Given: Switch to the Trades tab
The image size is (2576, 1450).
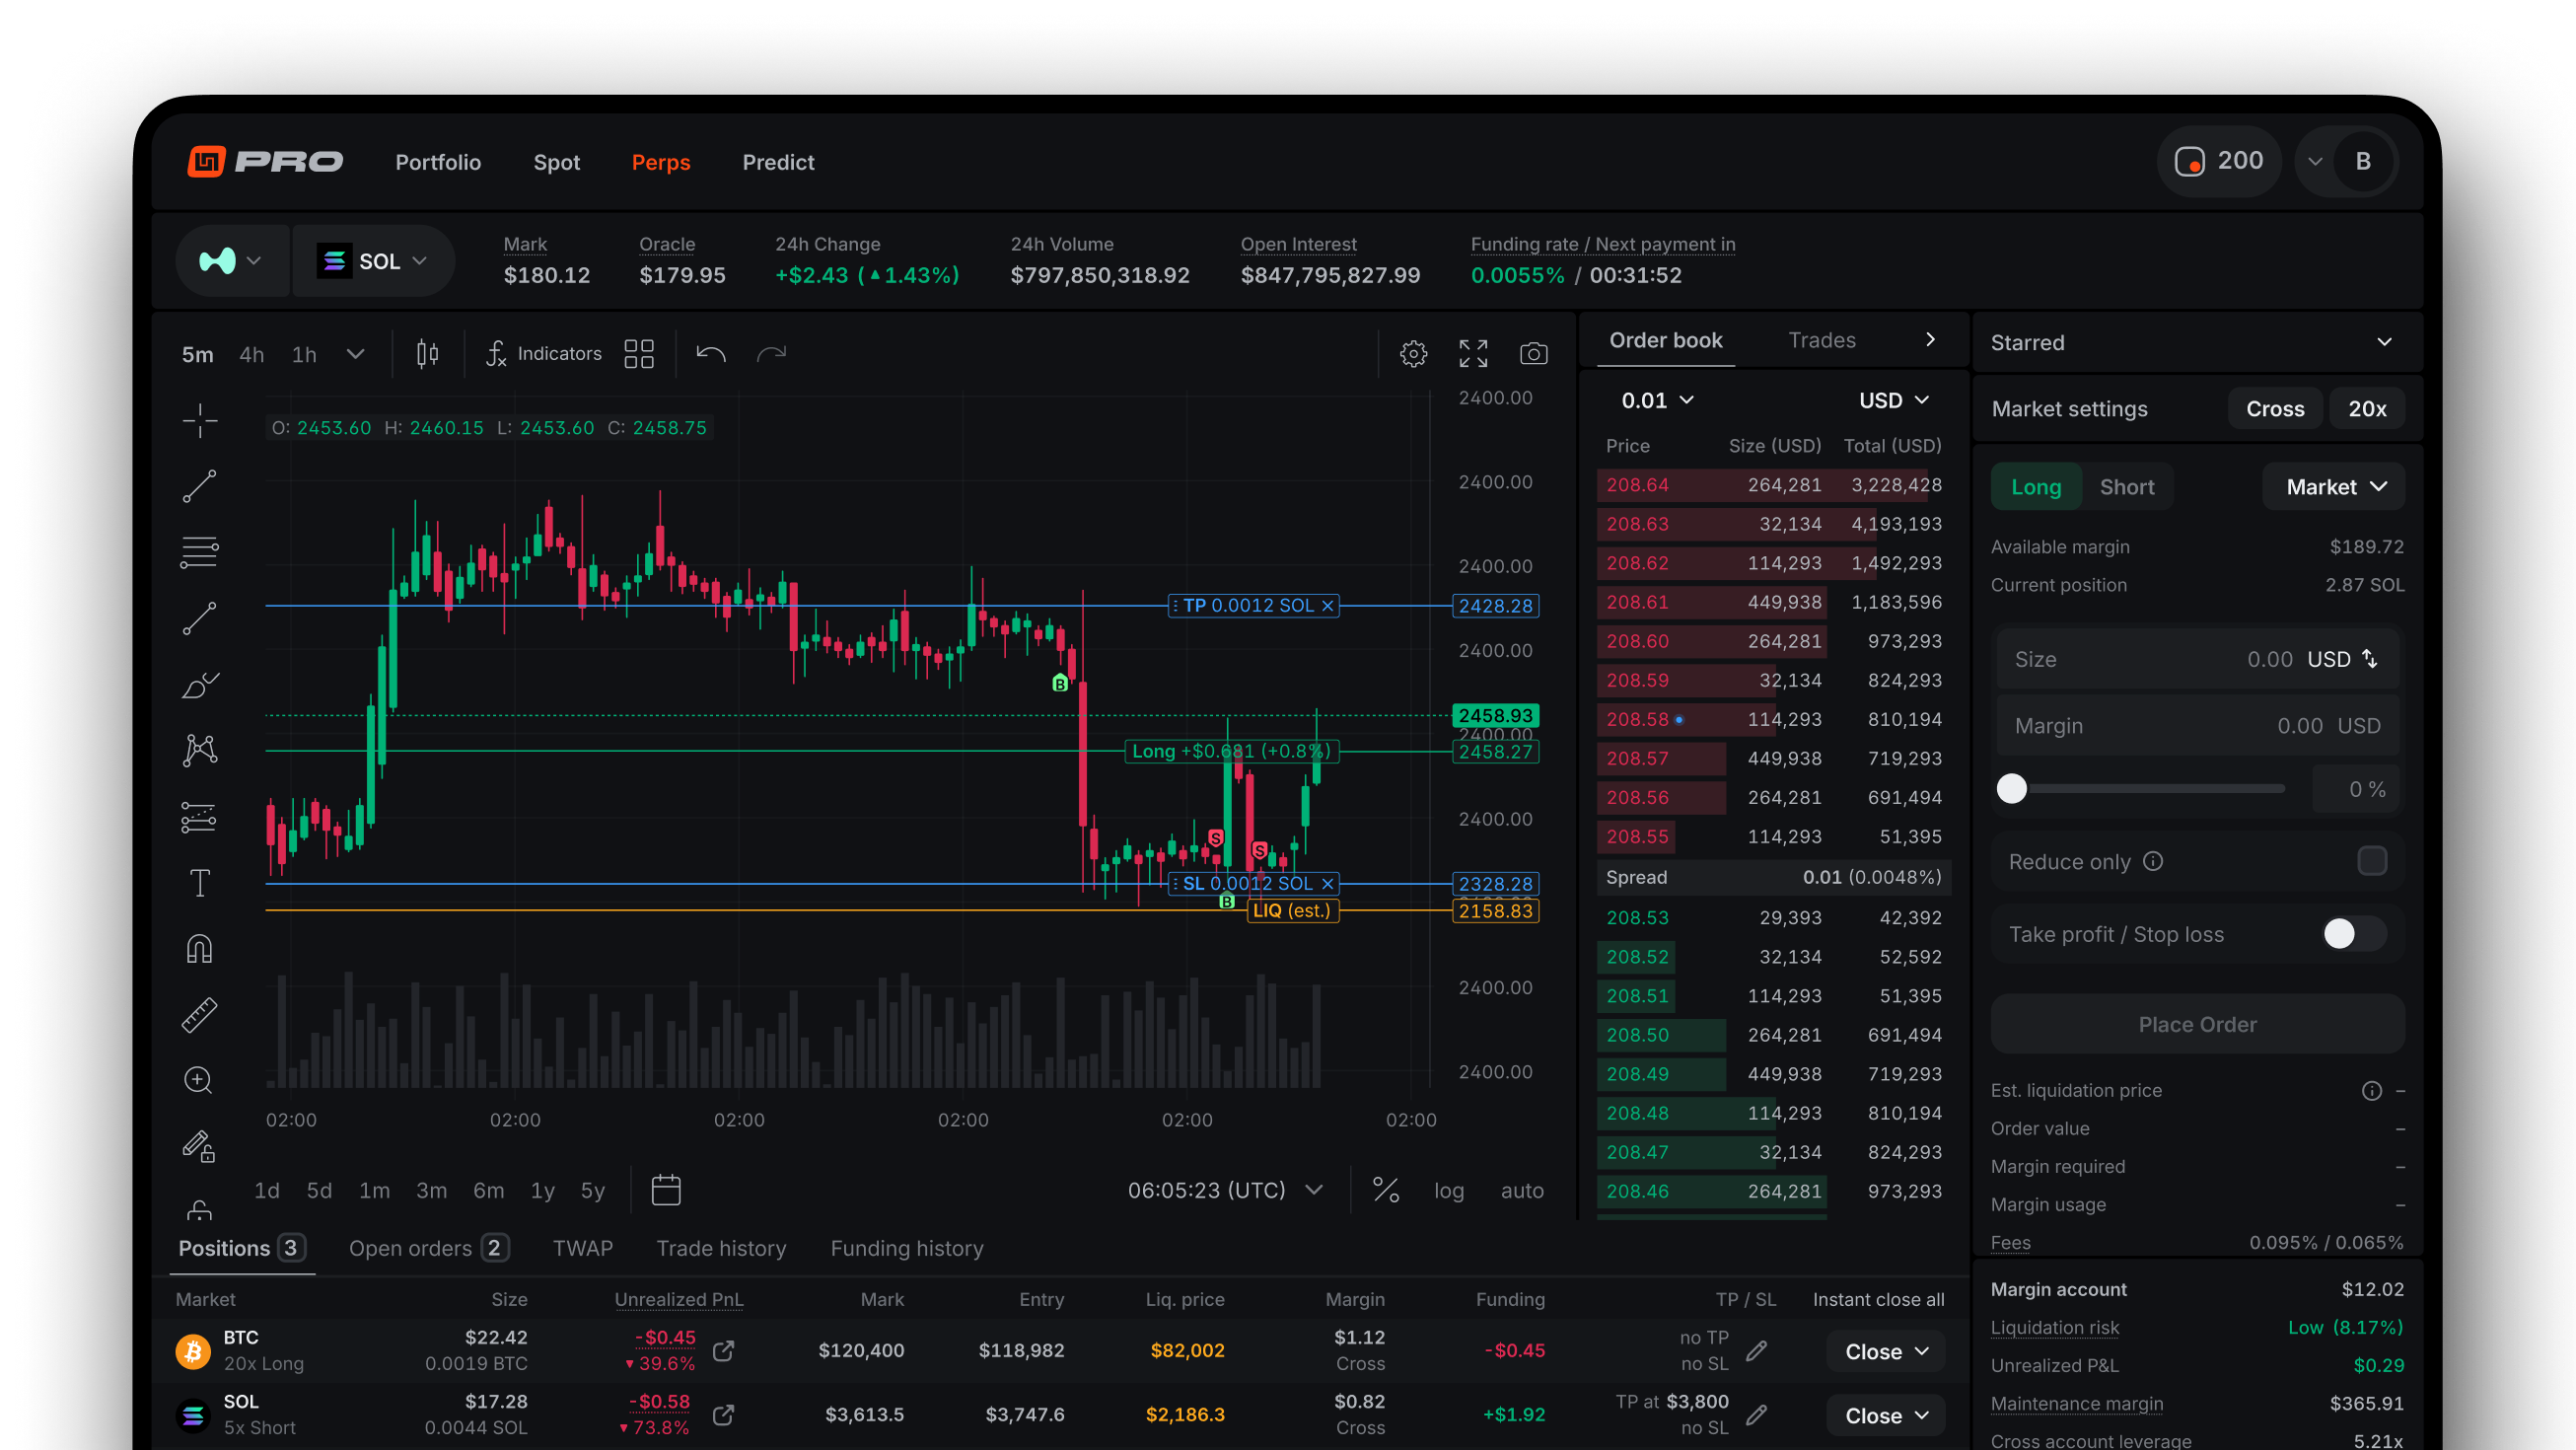Looking at the screenshot, I should click(x=1821, y=340).
